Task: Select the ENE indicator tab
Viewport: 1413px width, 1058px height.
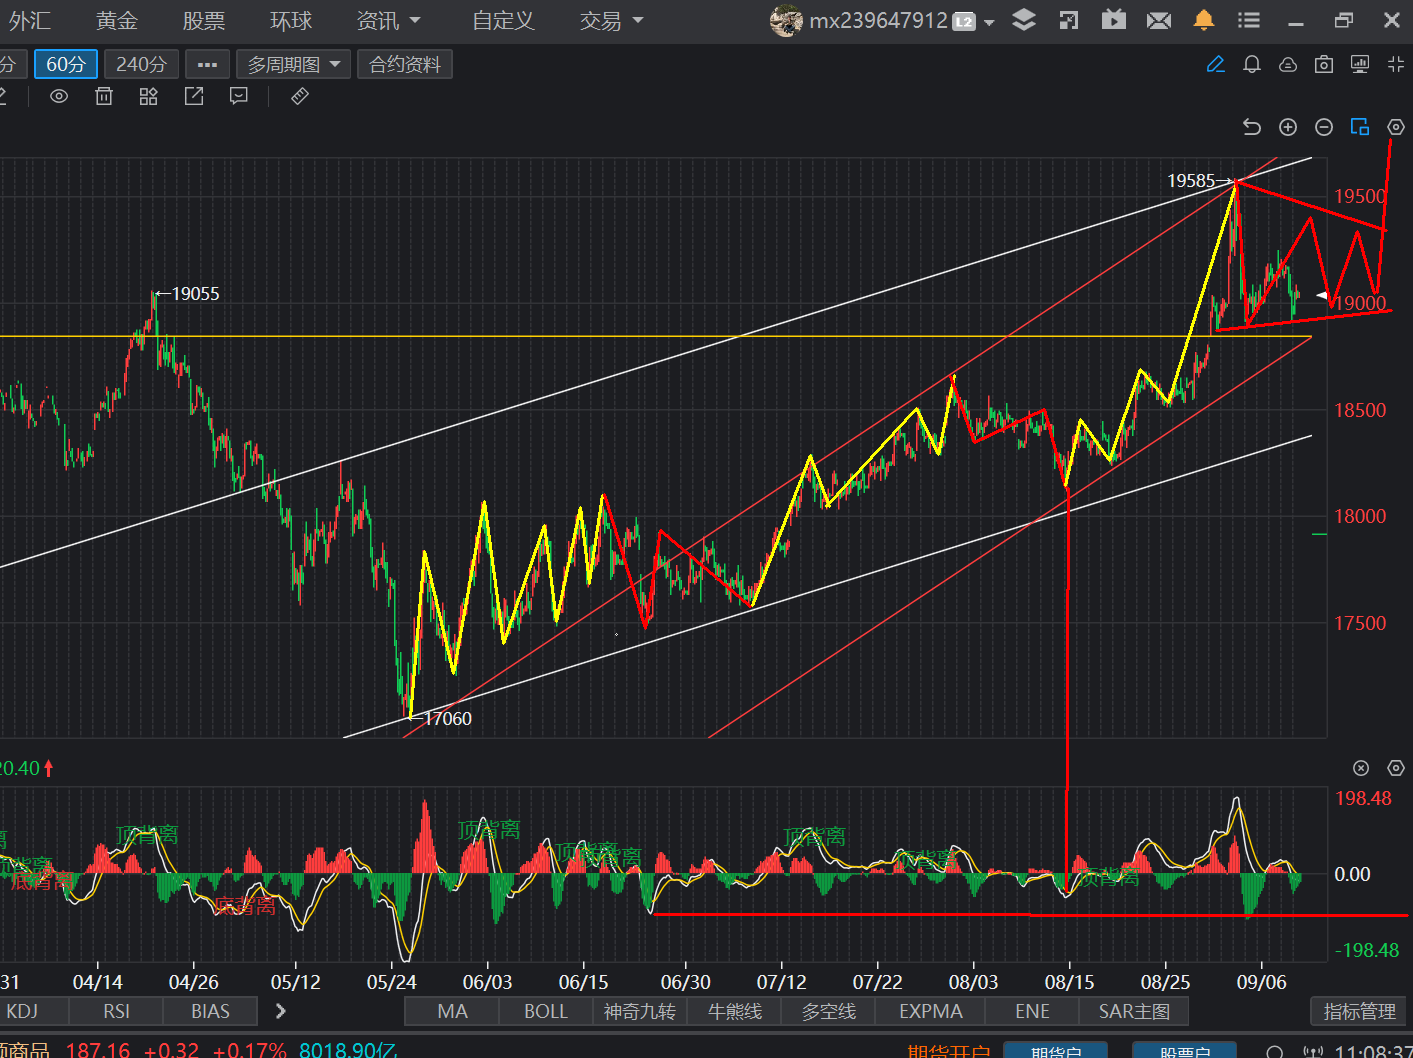Action: pyautogui.click(x=1033, y=1011)
